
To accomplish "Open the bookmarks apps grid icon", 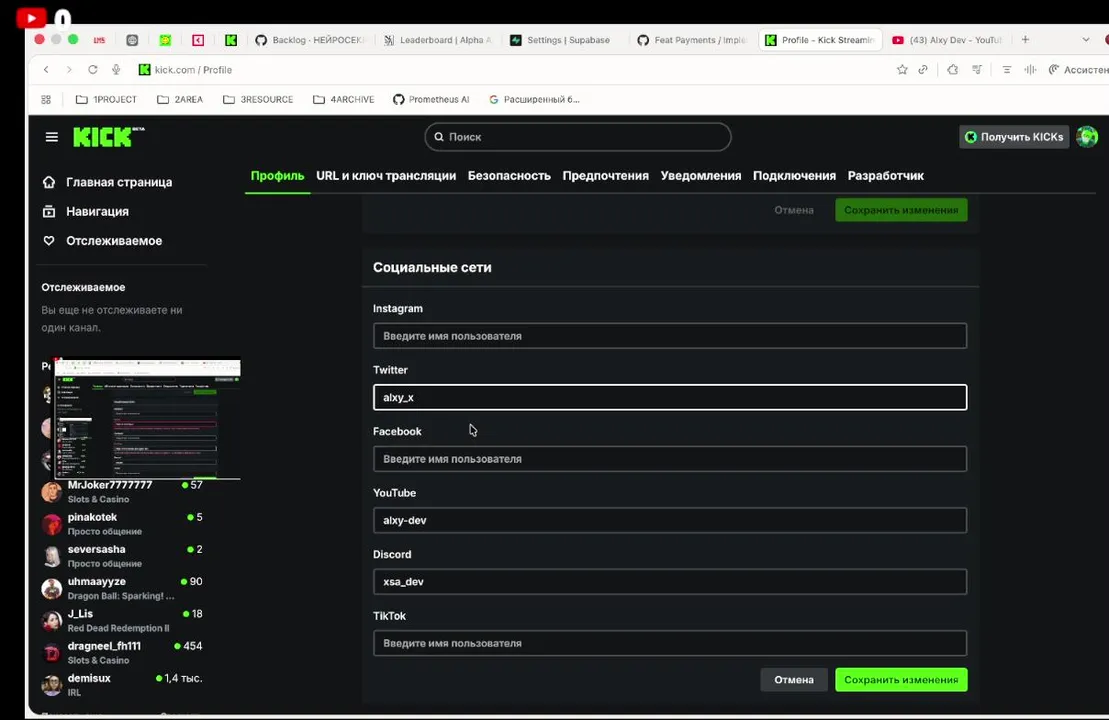I will point(46,99).
